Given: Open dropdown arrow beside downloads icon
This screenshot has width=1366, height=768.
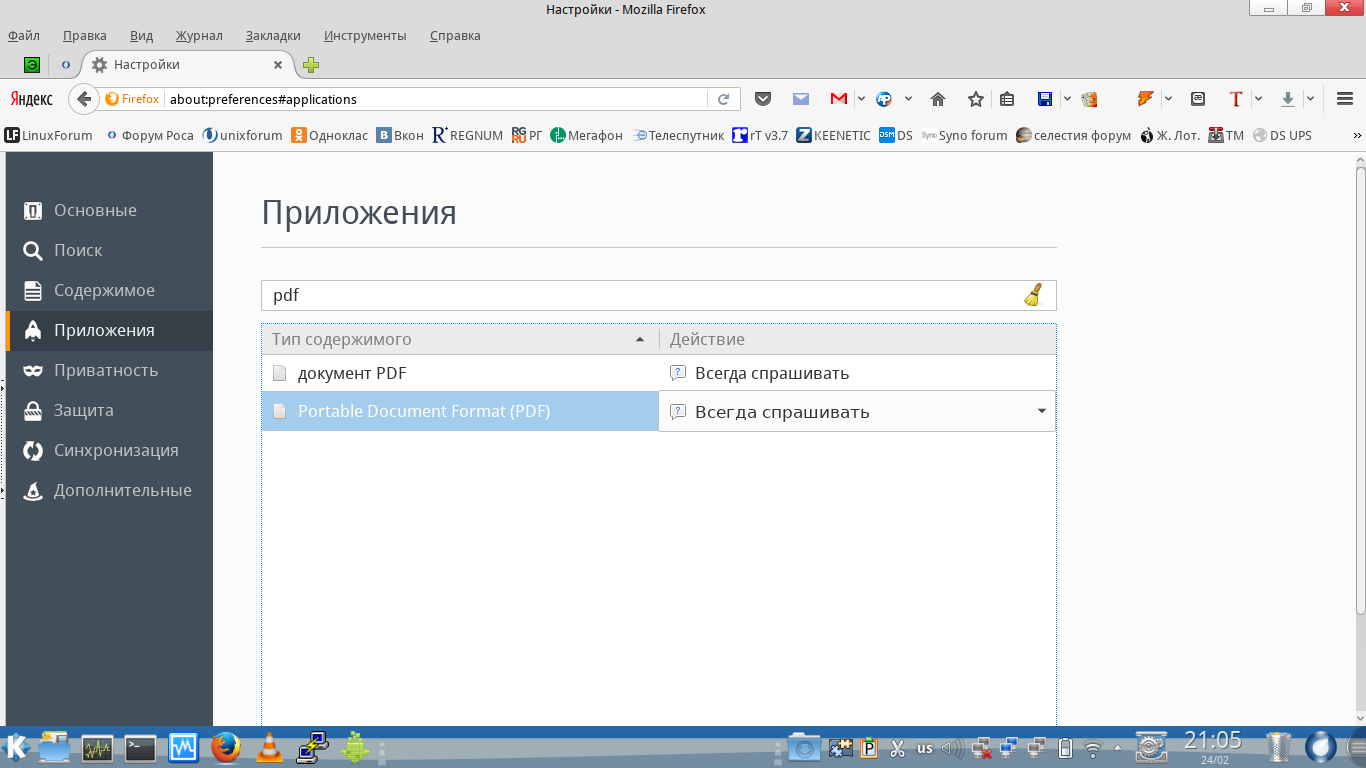Looking at the screenshot, I should click(x=1310, y=99).
